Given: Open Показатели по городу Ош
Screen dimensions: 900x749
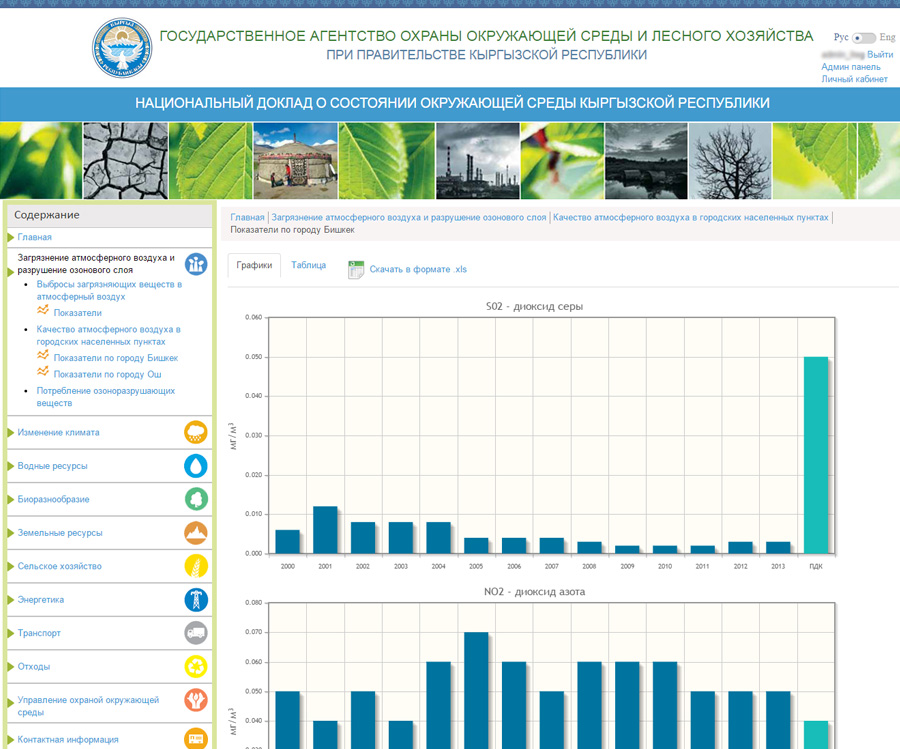Looking at the screenshot, I should (x=107, y=374).
